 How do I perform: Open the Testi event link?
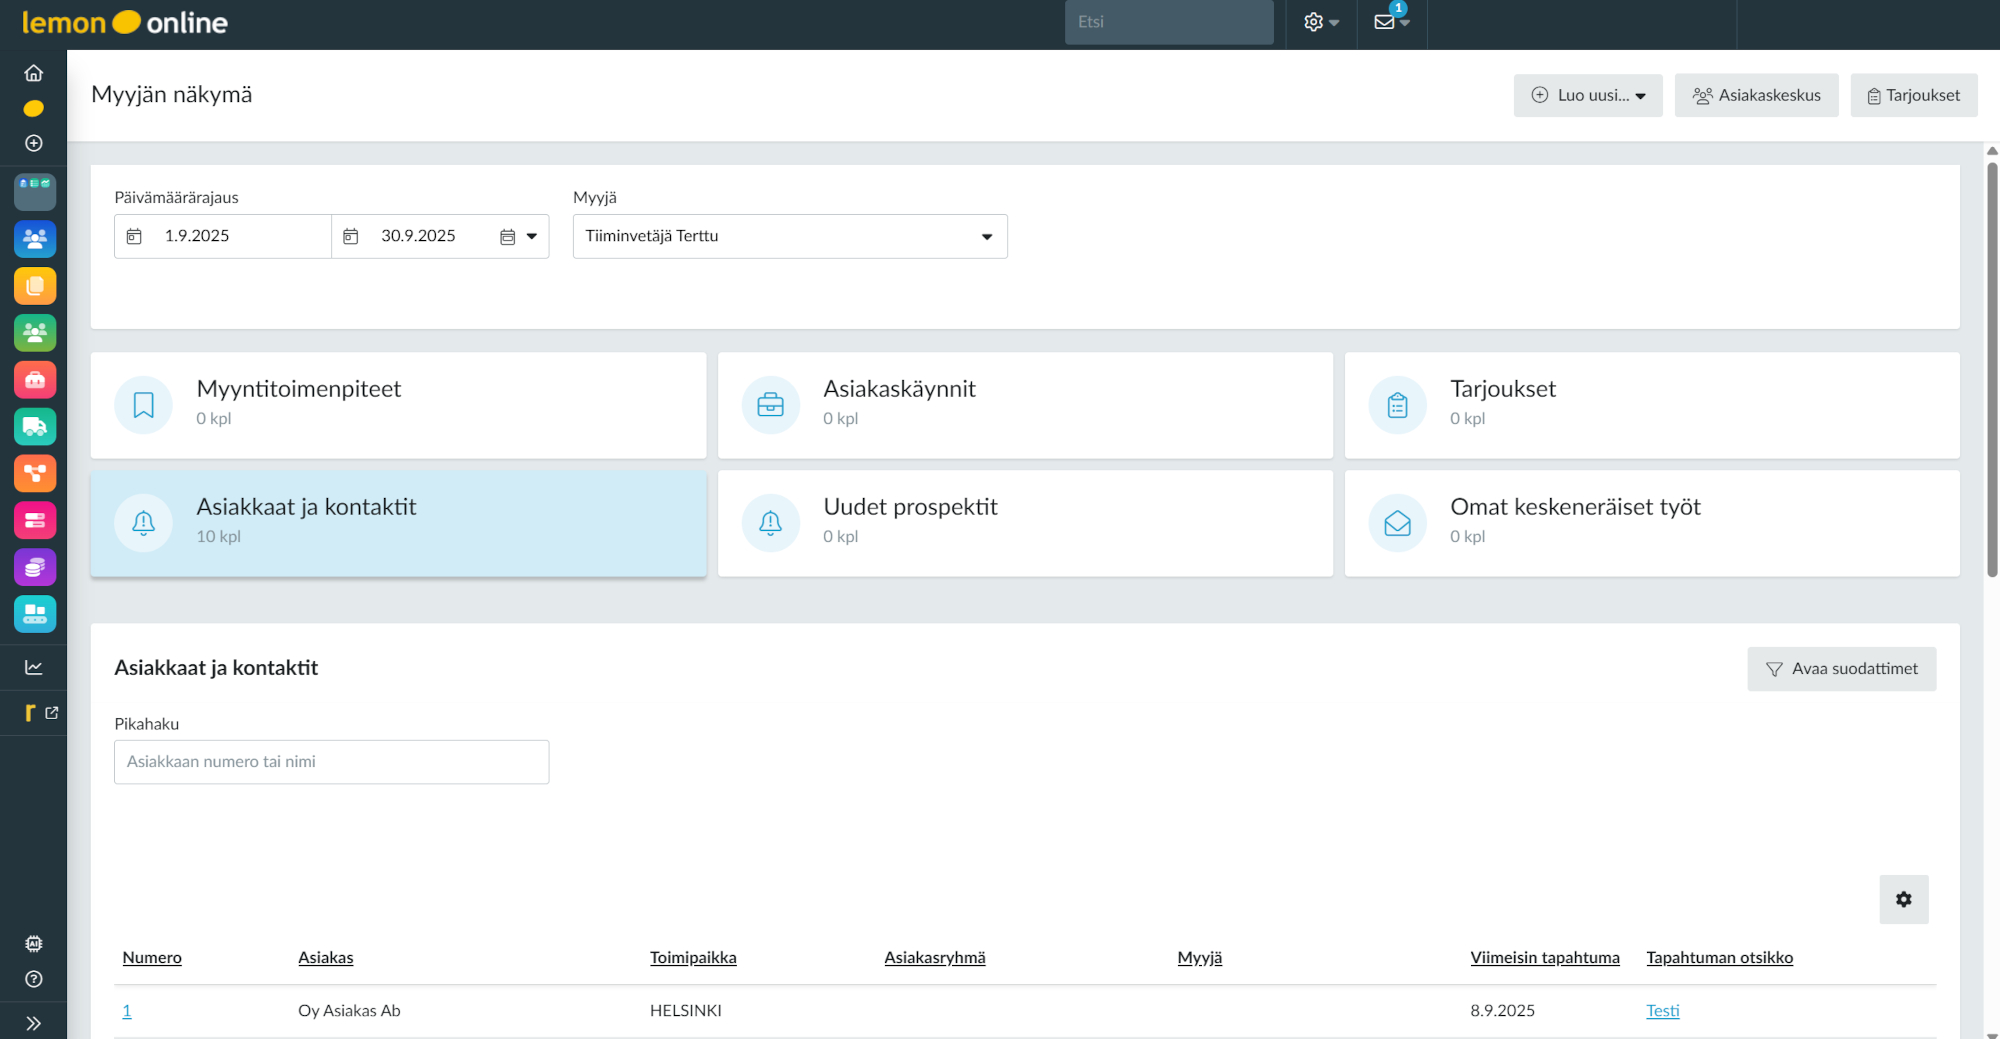pyautogui.click(x=1662, y=1010)
